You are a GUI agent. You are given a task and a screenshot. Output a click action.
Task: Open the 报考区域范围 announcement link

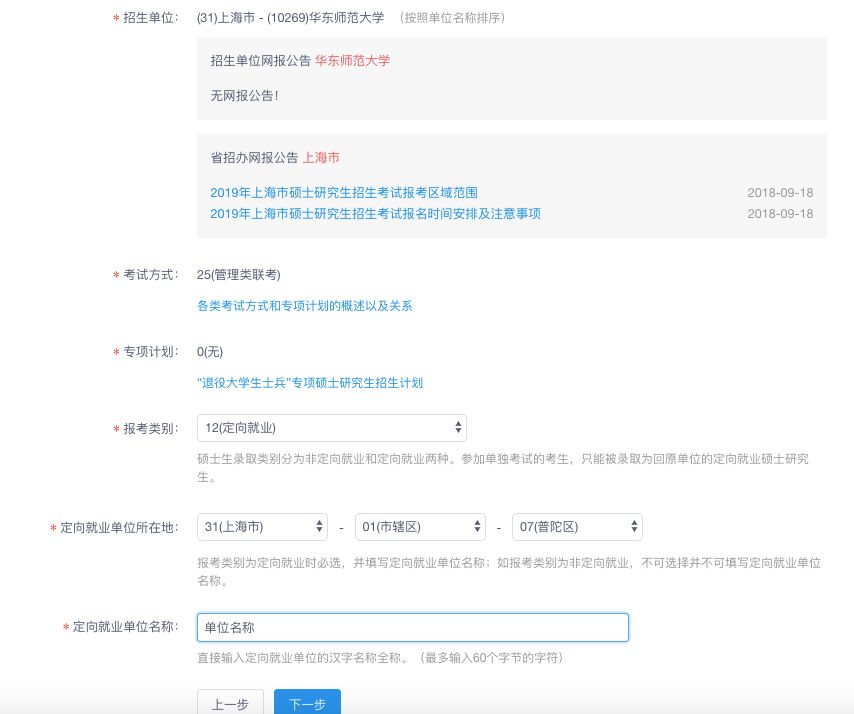(x=344, y=192)
